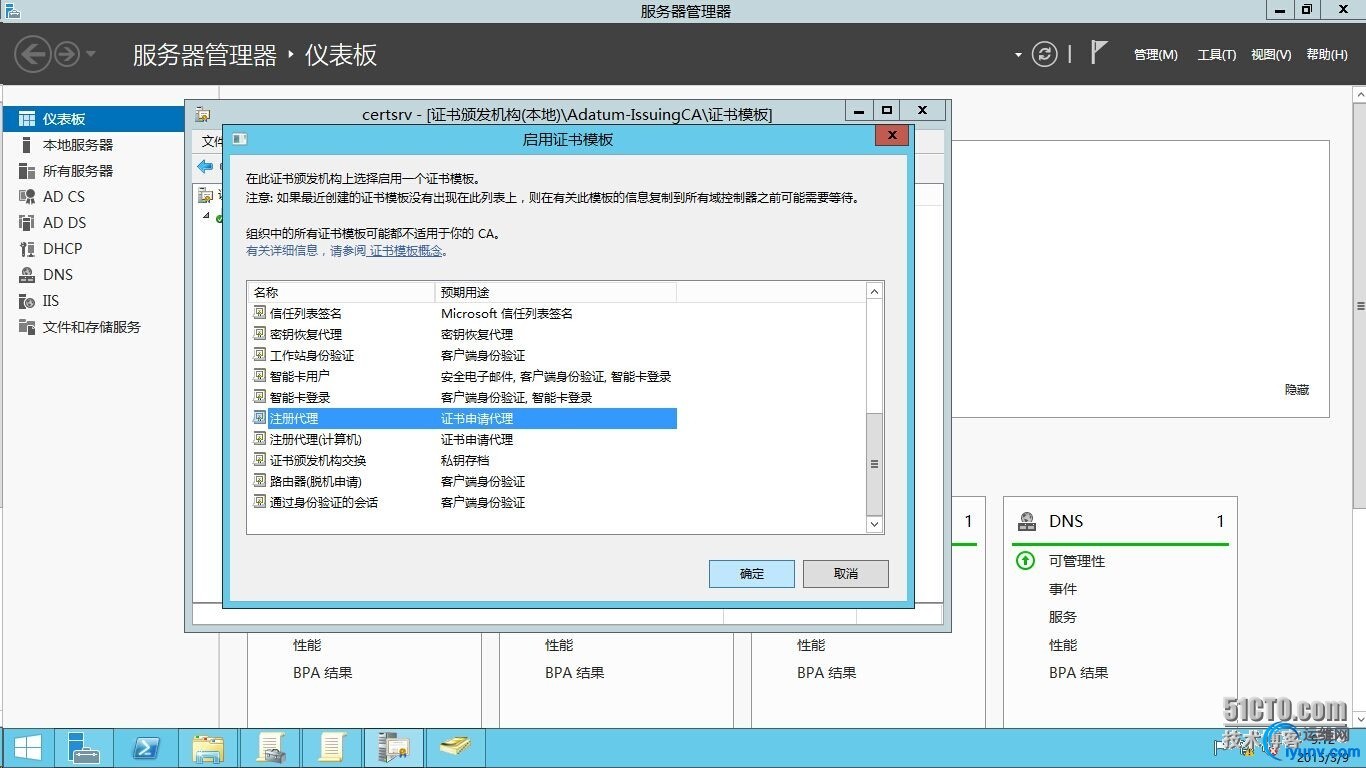
Task: Select the 智能卡登录 template row
Action: point(463,398)
